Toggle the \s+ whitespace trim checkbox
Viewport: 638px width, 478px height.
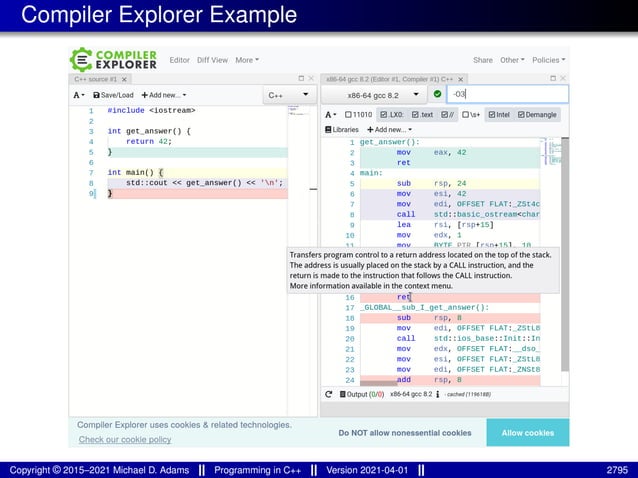click(x=471, y=115)
